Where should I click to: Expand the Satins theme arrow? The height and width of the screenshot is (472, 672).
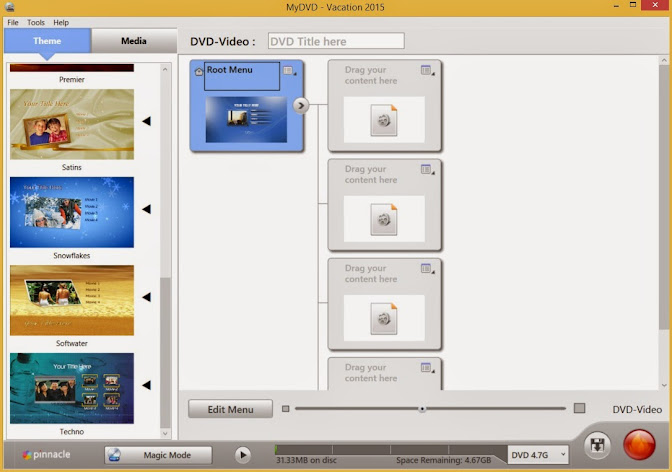[147, 121]
